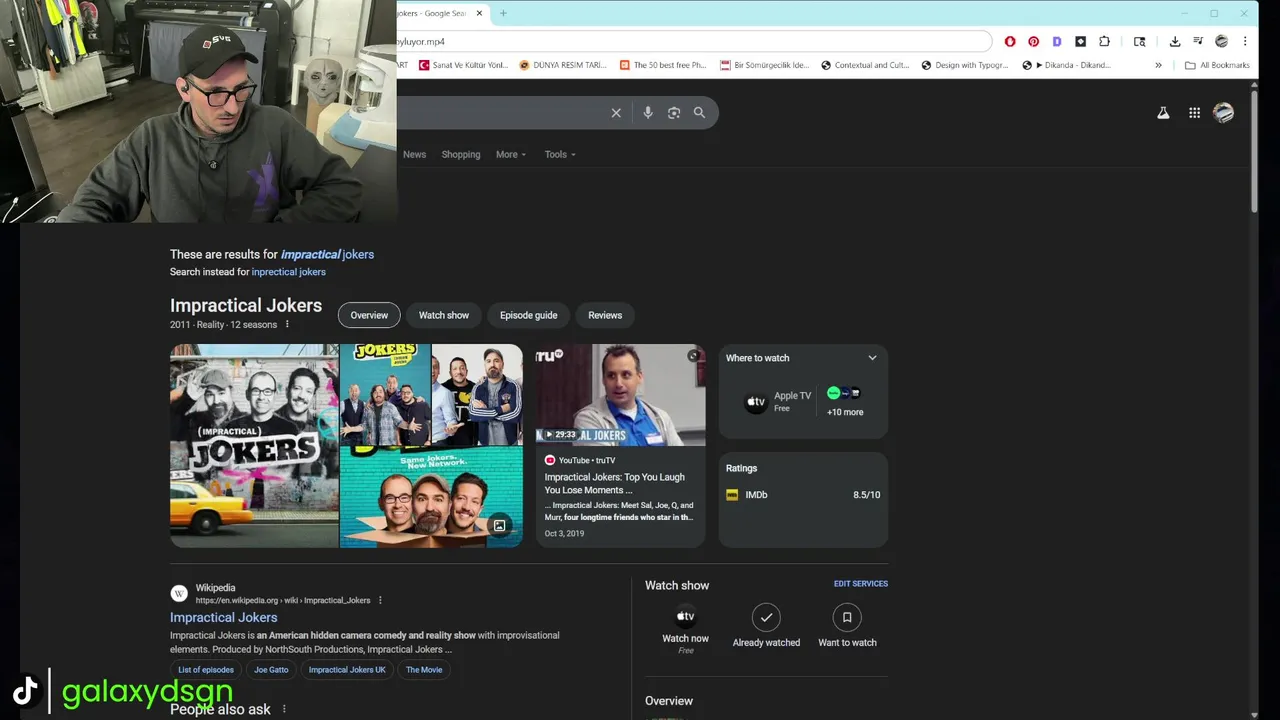Search instead for inprectical jokers
This screenshot has width=1280, height=720.
point(289,272)
